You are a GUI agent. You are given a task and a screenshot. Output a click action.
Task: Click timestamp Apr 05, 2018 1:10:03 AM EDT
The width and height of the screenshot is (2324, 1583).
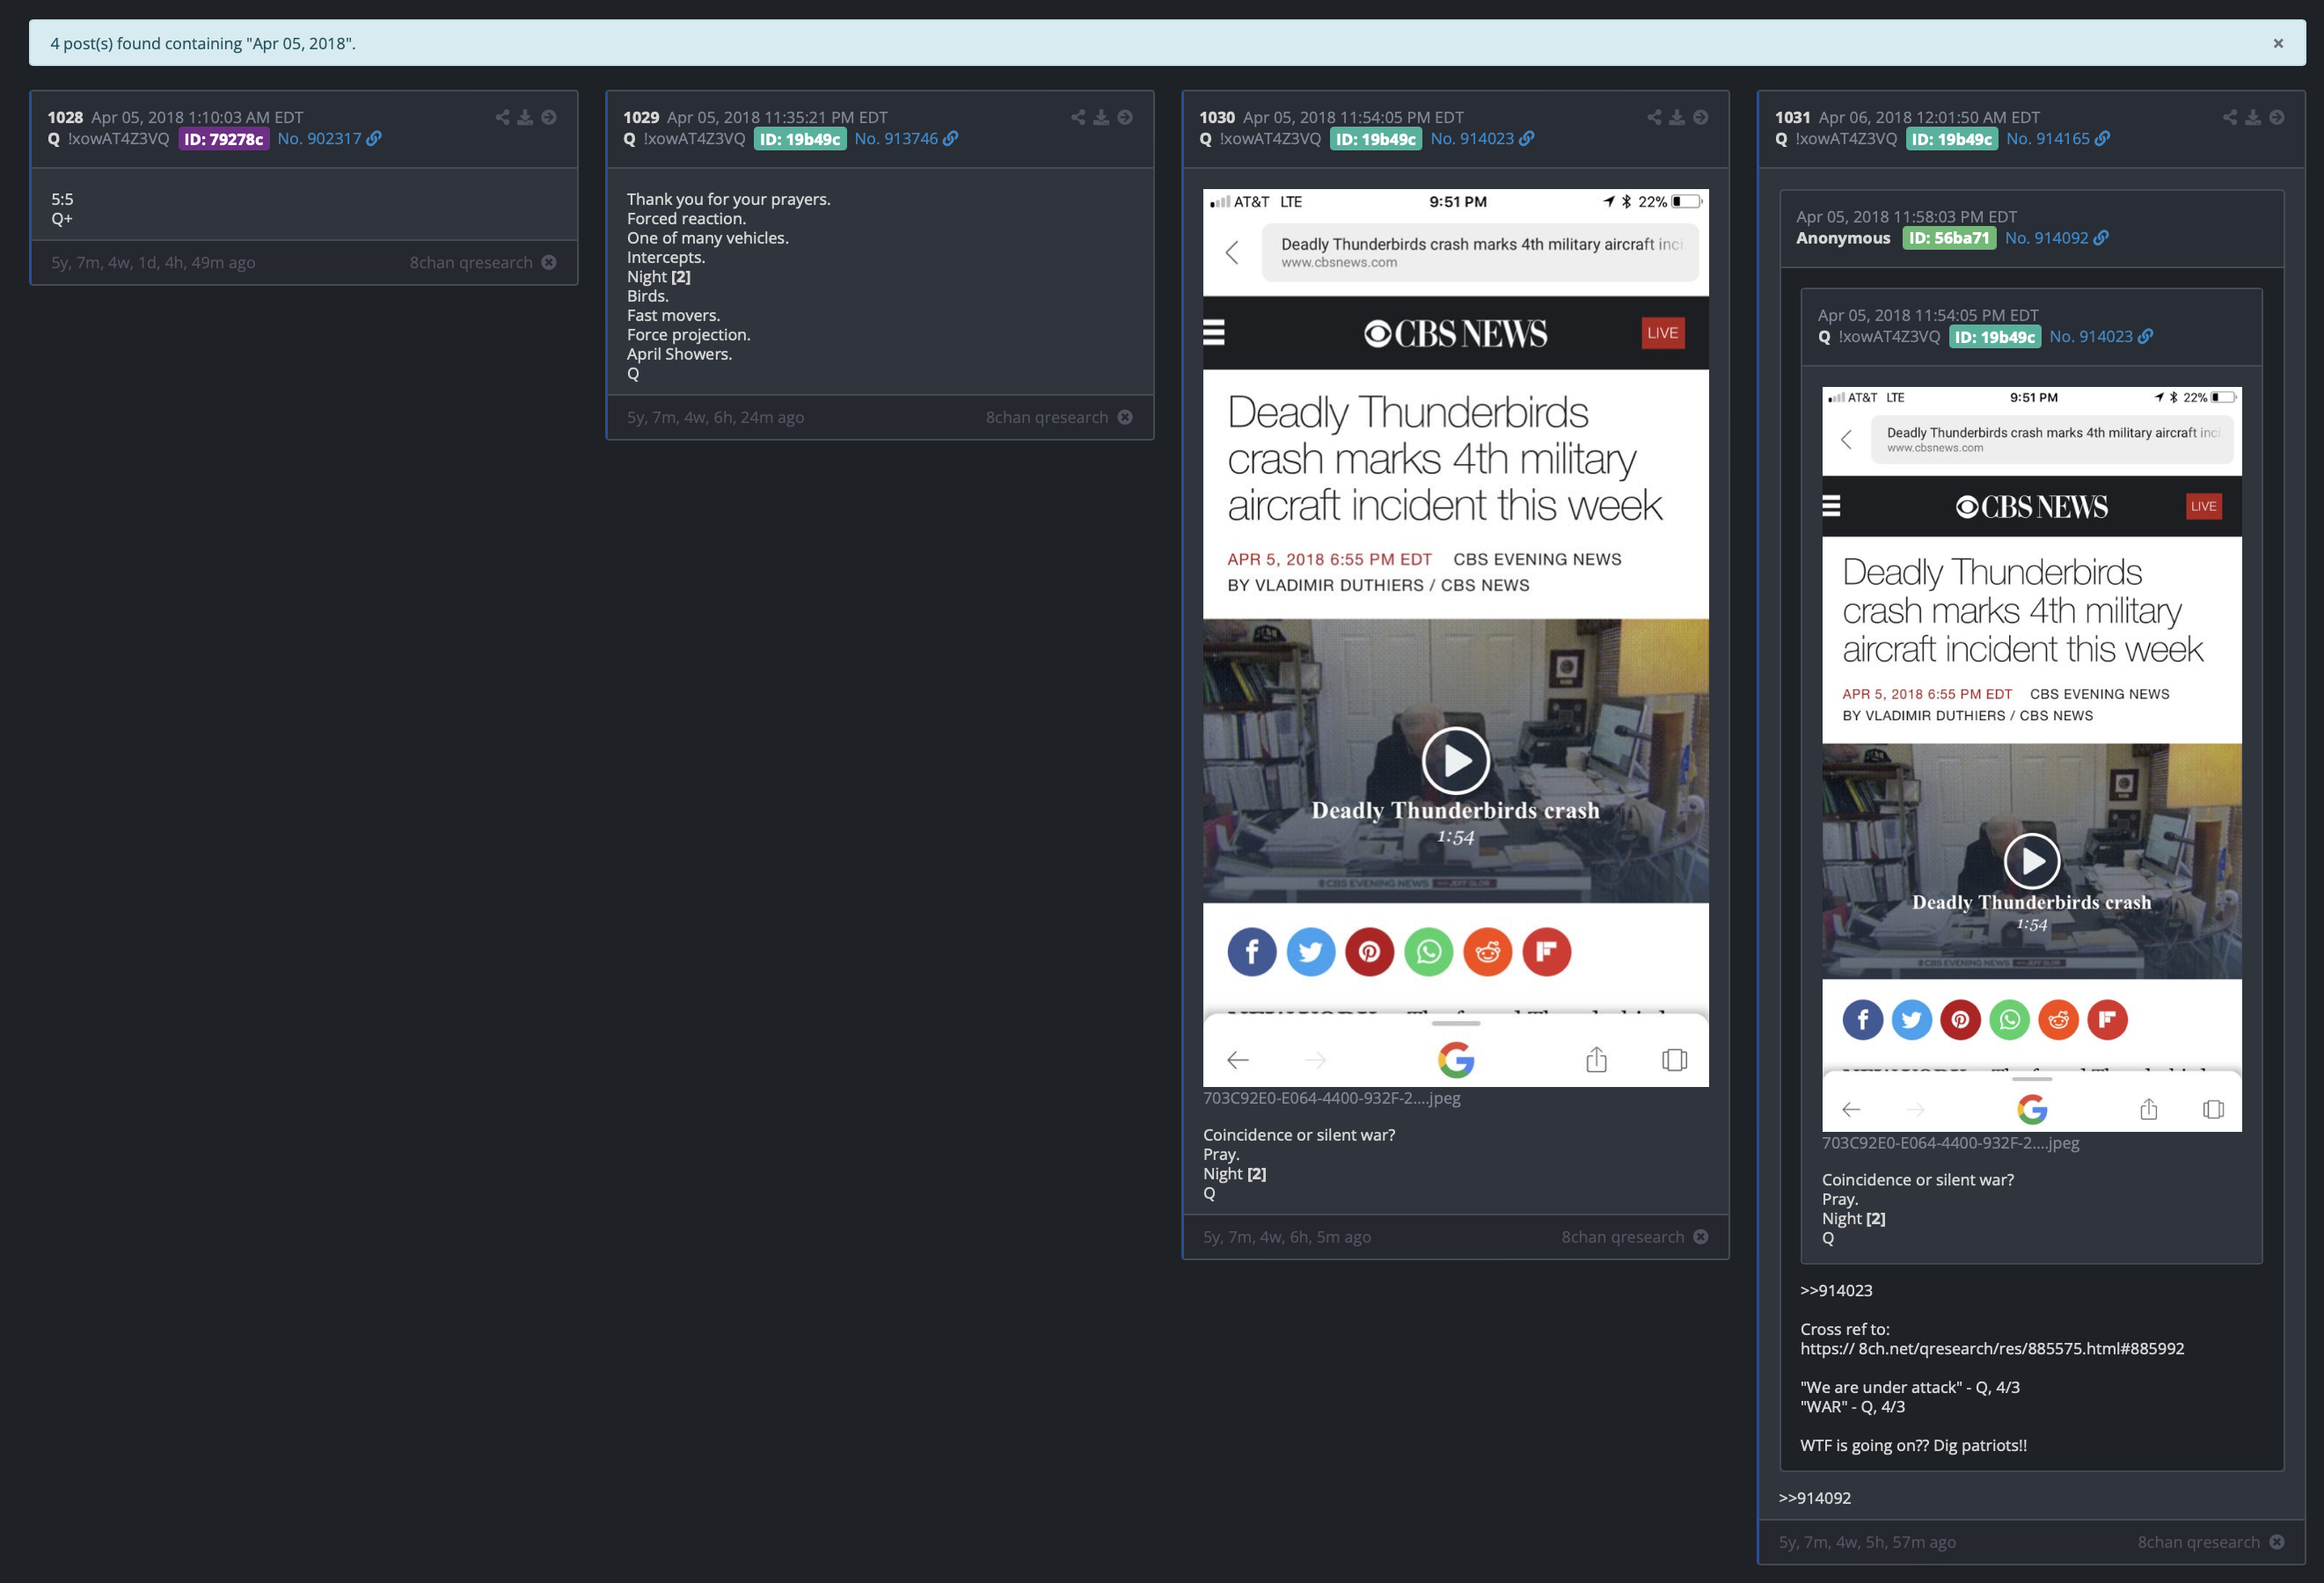(x=197, y=117)
